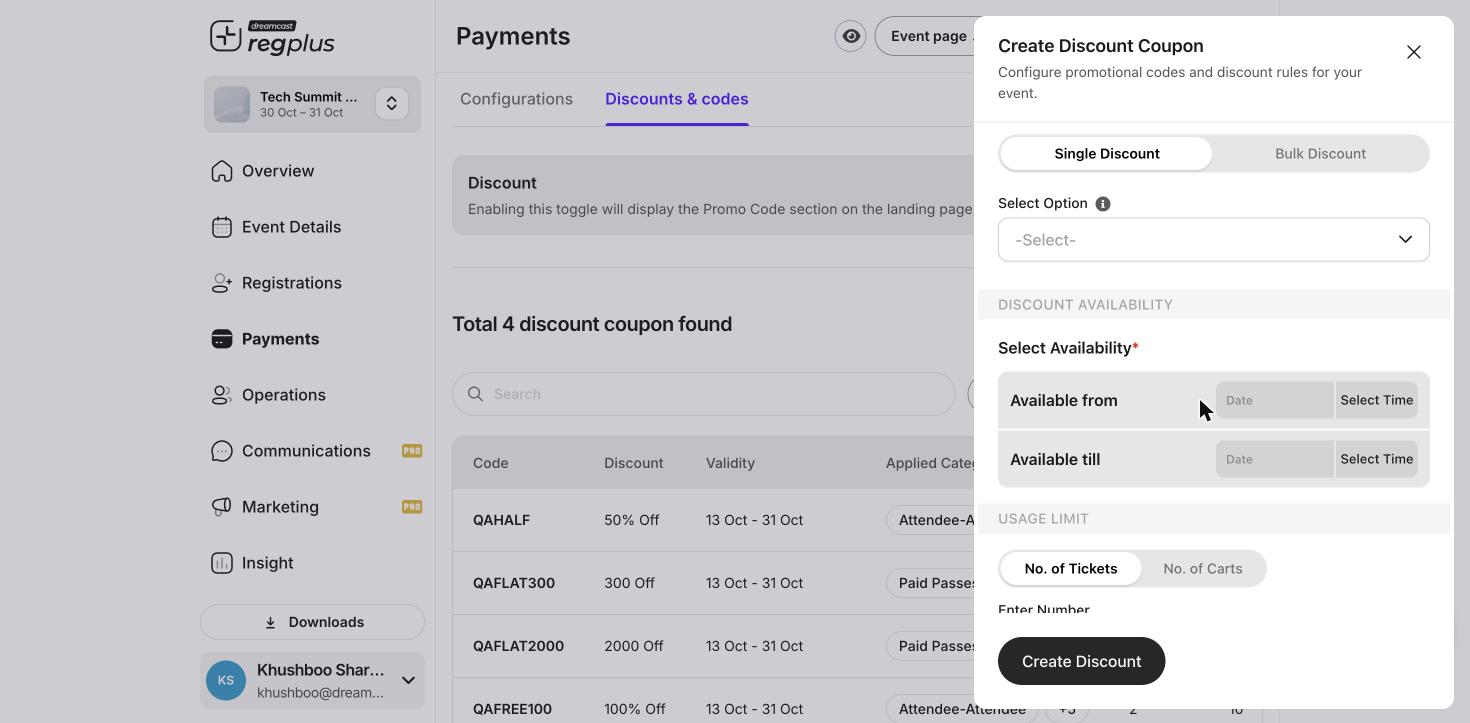Click the Paid Passes tag in QAFLAT300 row
The width and height of the screenshot is (1470, 723).
(x=932, y=583)
